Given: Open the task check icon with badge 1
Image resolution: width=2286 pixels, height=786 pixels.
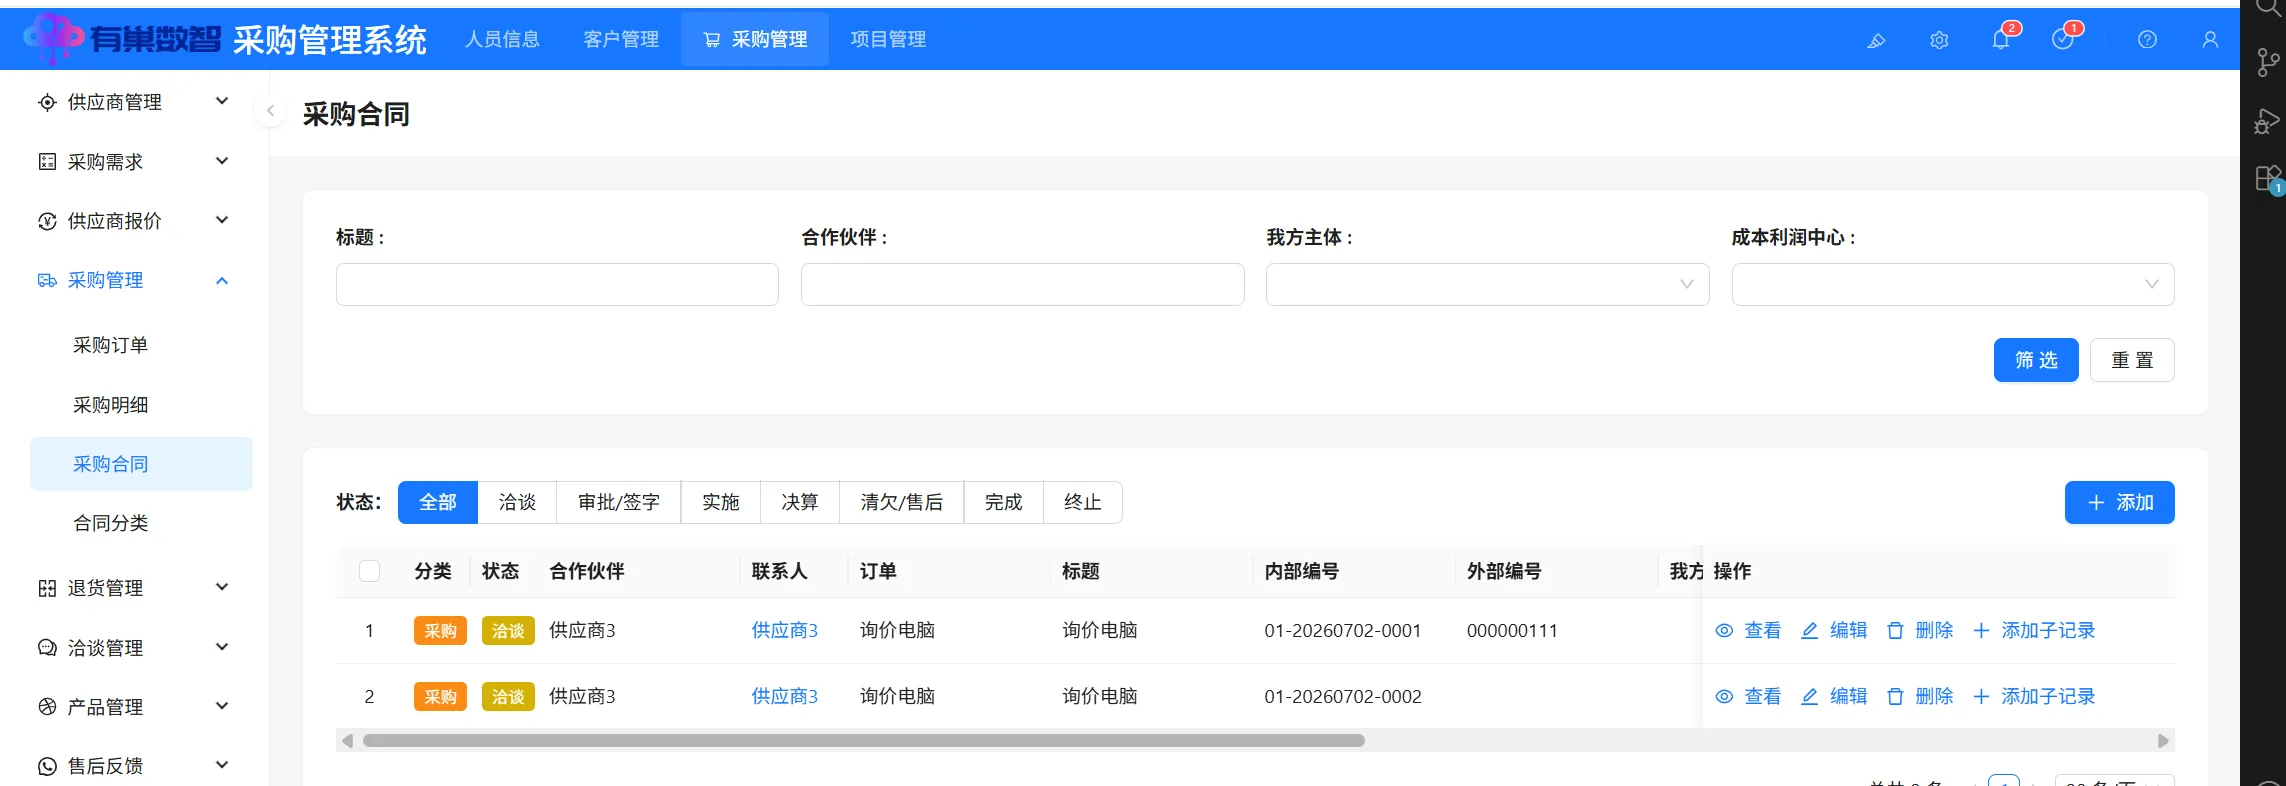Looking at the screenshot, I should (2062, 39).
